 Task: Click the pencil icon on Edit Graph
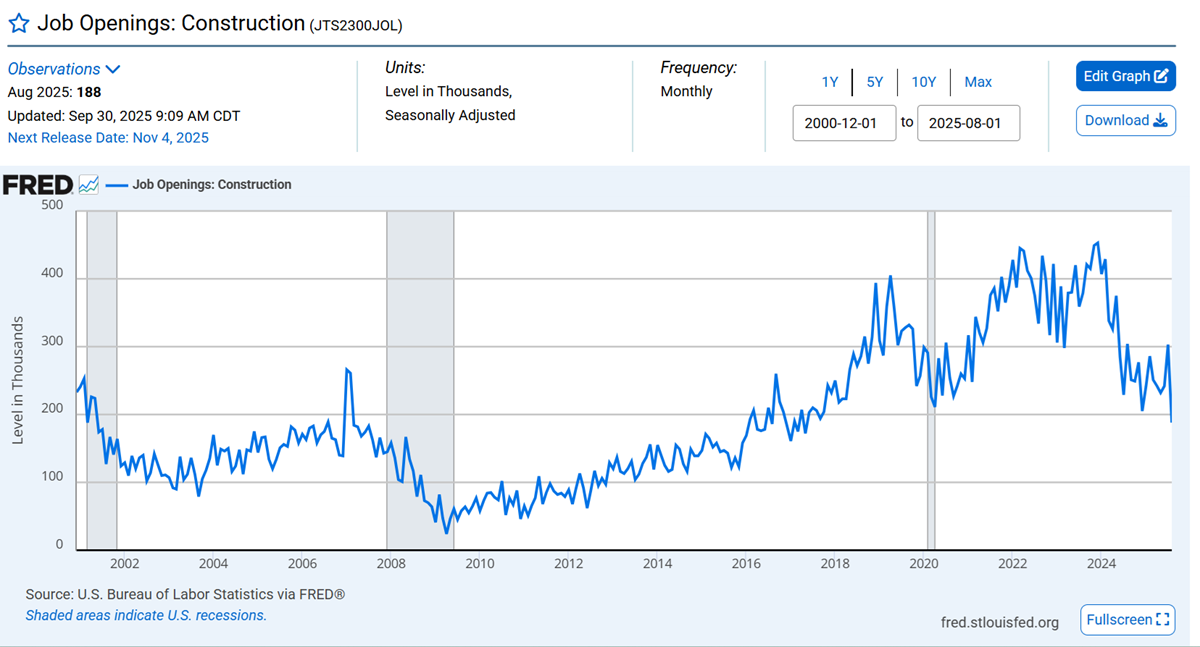pyautogui.click(x=1161, y=76)
